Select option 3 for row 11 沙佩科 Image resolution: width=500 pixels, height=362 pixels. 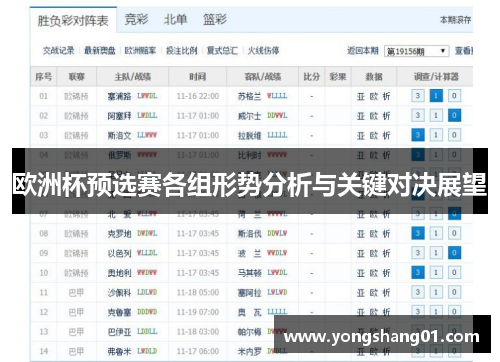pos(418,292)
